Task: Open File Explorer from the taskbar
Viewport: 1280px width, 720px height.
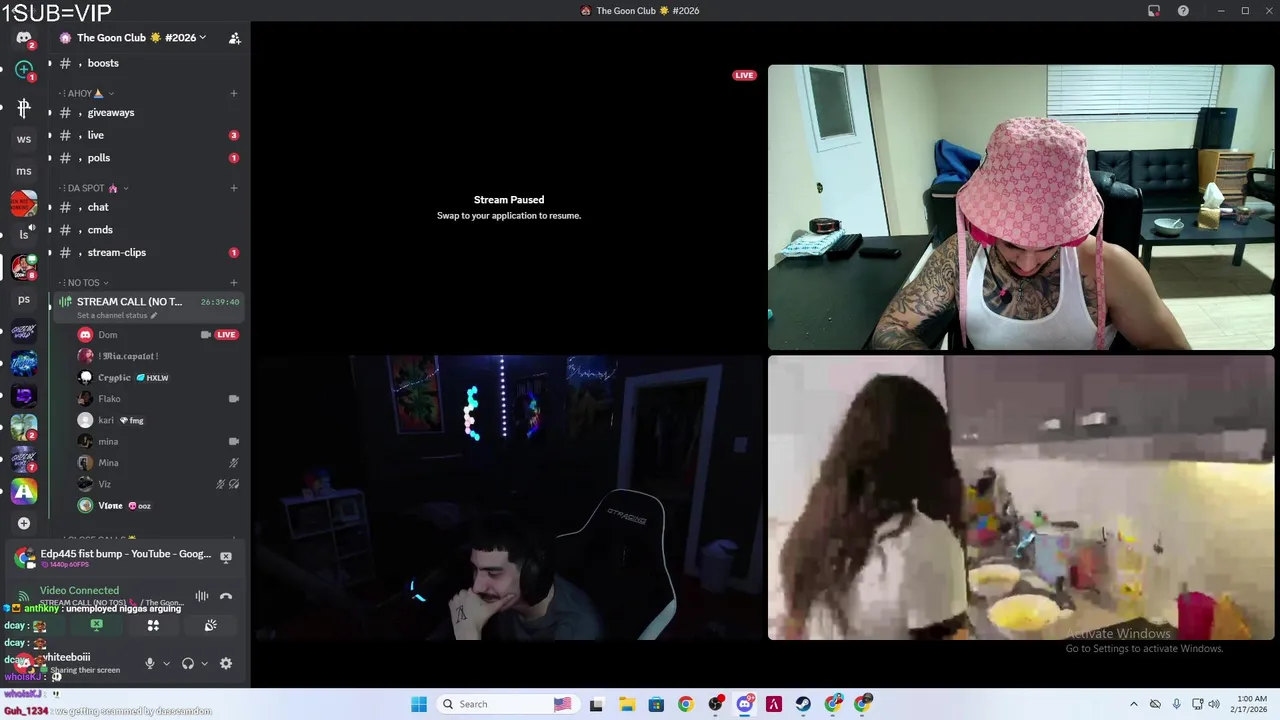Action: (626, 704)
